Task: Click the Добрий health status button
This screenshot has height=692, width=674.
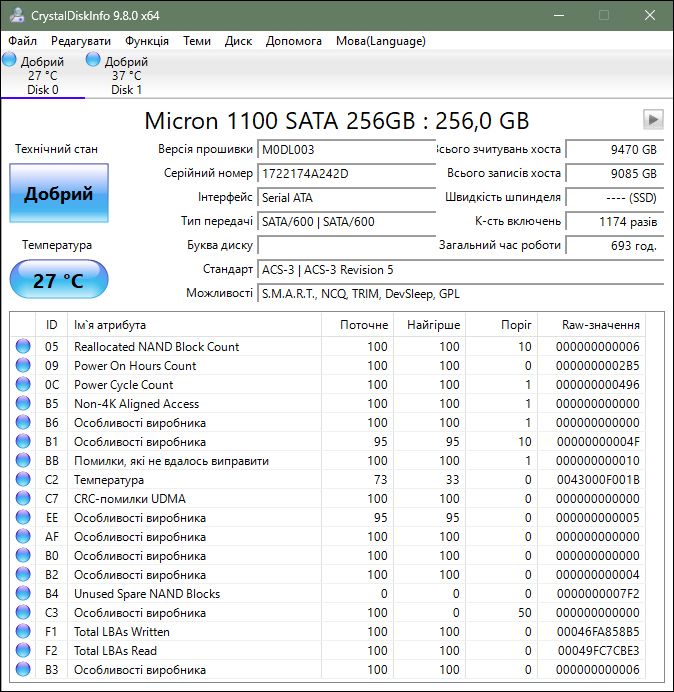Action: [x=59, y=193]
